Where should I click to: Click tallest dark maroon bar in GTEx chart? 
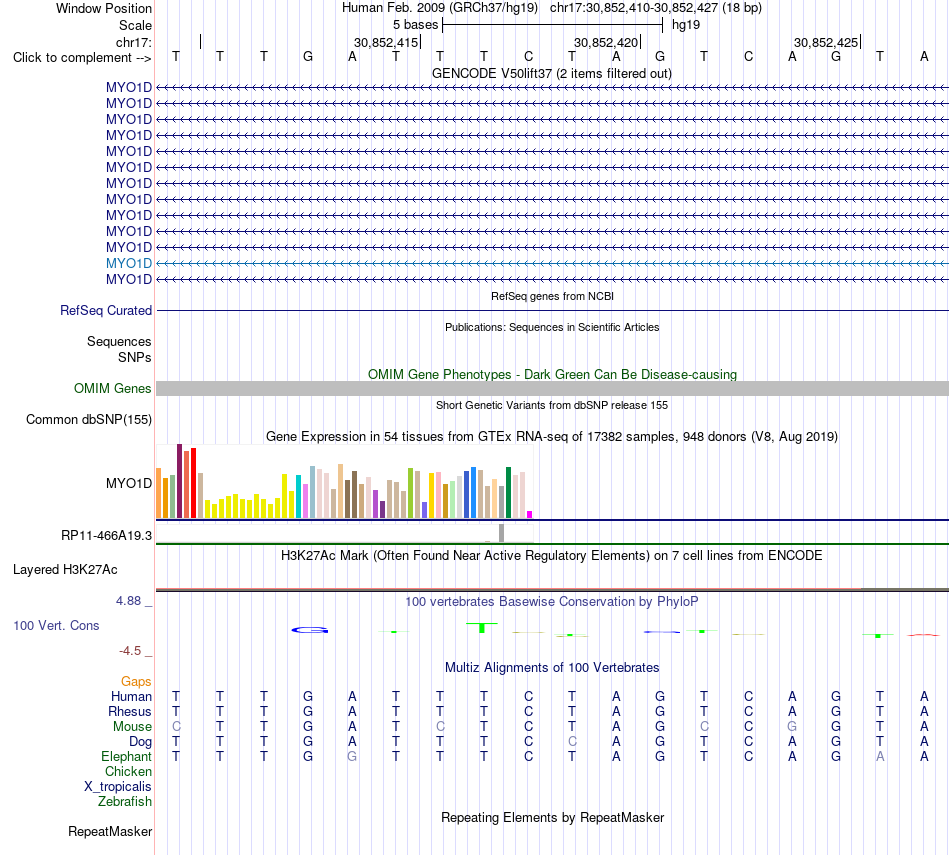pos(179,481)
